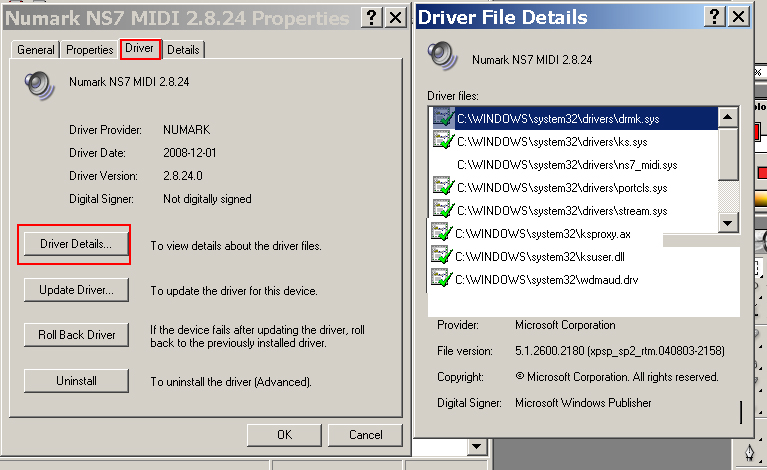The image size is (767, 470).
Task: Click the driver date 2008-12-01
Action: [189, 153]
